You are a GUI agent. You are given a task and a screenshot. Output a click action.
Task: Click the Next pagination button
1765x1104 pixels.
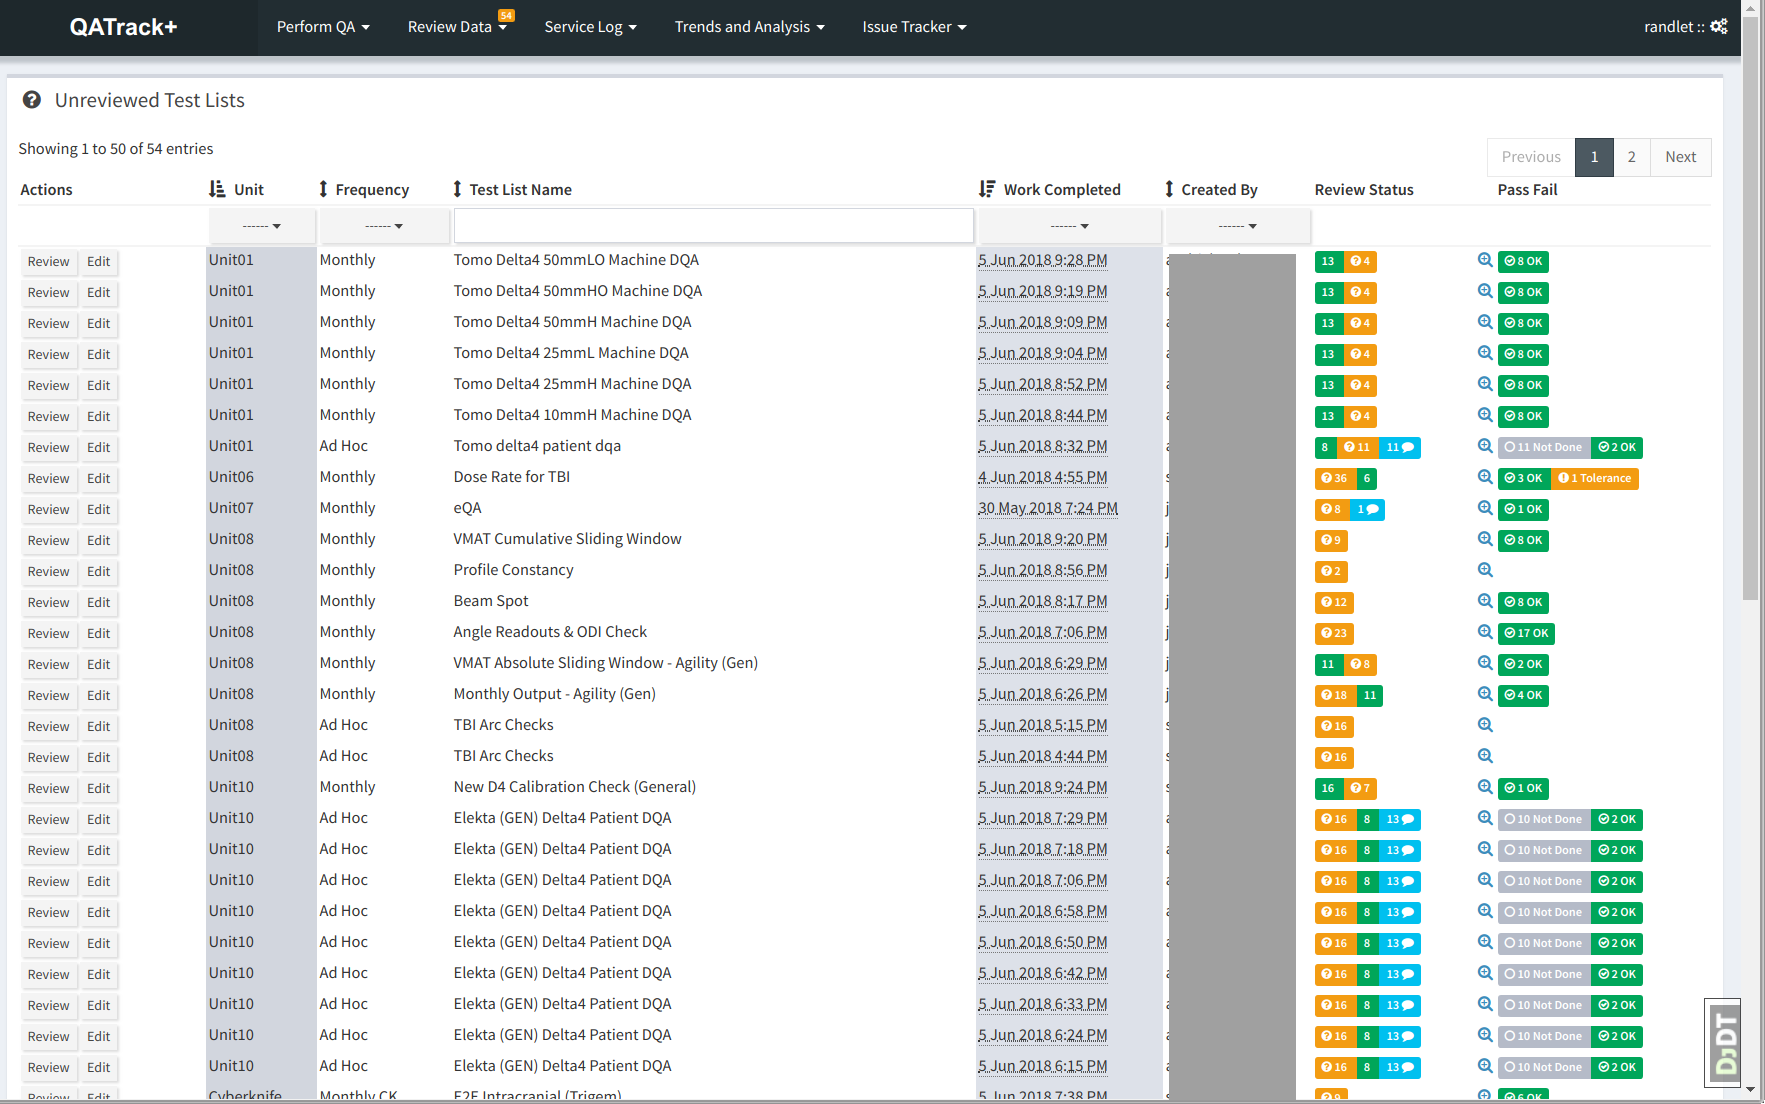(1680, 157)
